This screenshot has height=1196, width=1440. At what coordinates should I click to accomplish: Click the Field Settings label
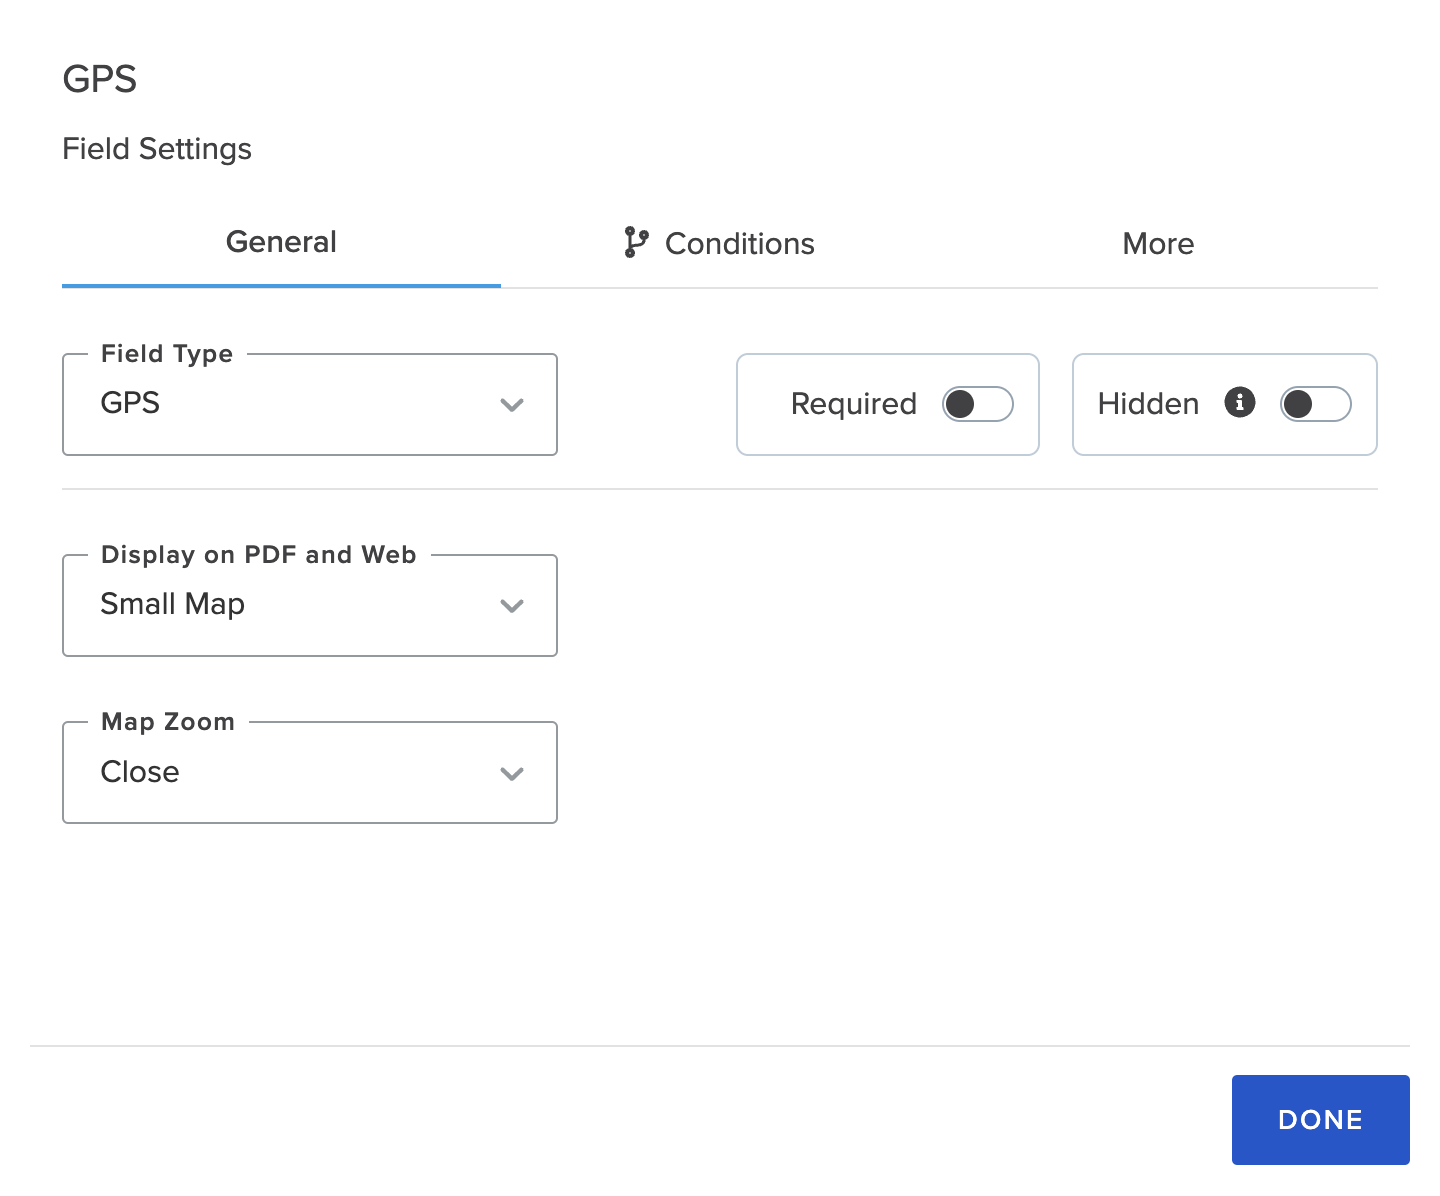[157, 148]
